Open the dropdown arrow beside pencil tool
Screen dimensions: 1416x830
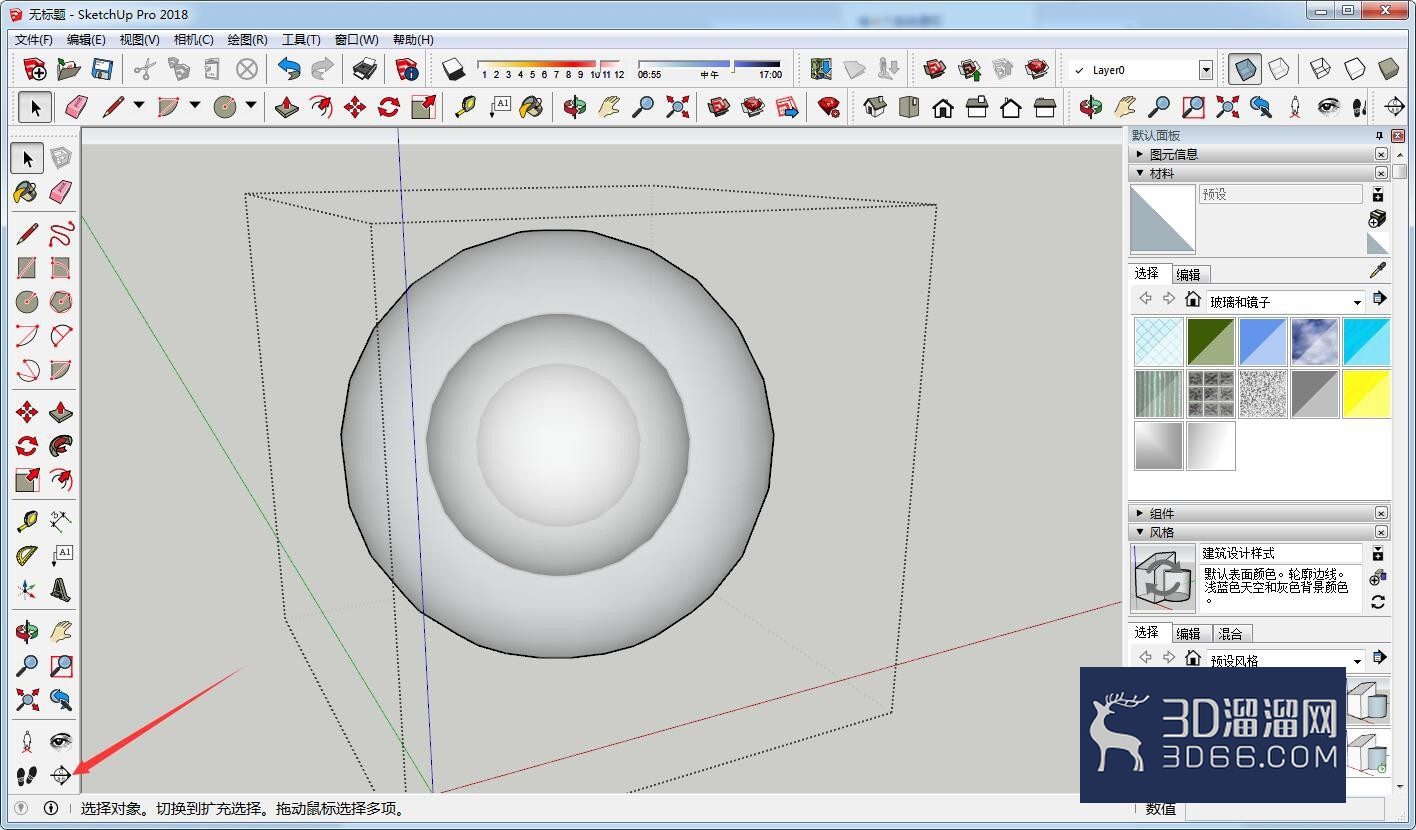(x=139, y=106)
